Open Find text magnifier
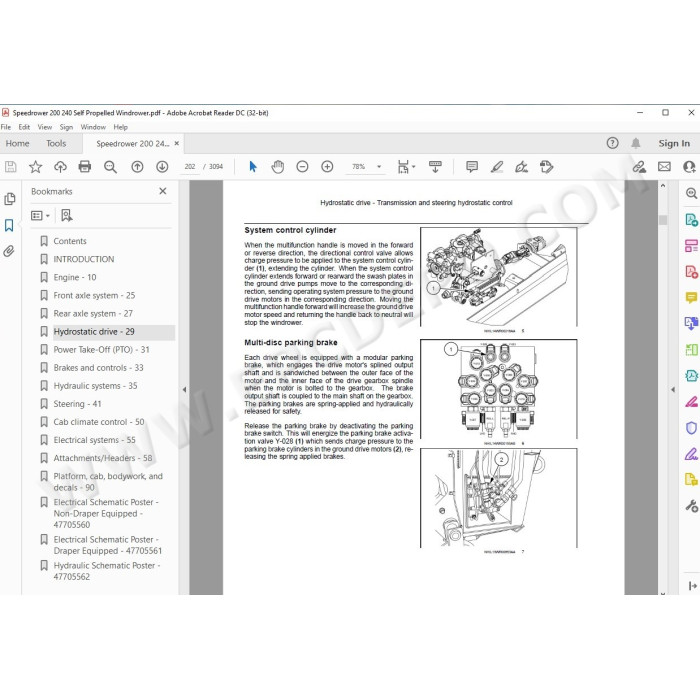The image size is (700, 700). tap(110, 167)
